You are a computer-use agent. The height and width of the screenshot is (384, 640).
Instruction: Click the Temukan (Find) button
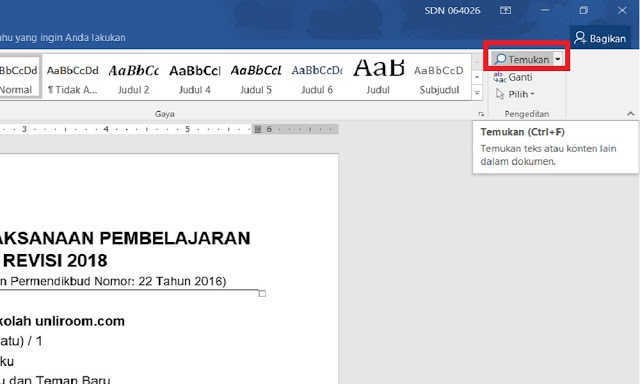pos(522,60)
